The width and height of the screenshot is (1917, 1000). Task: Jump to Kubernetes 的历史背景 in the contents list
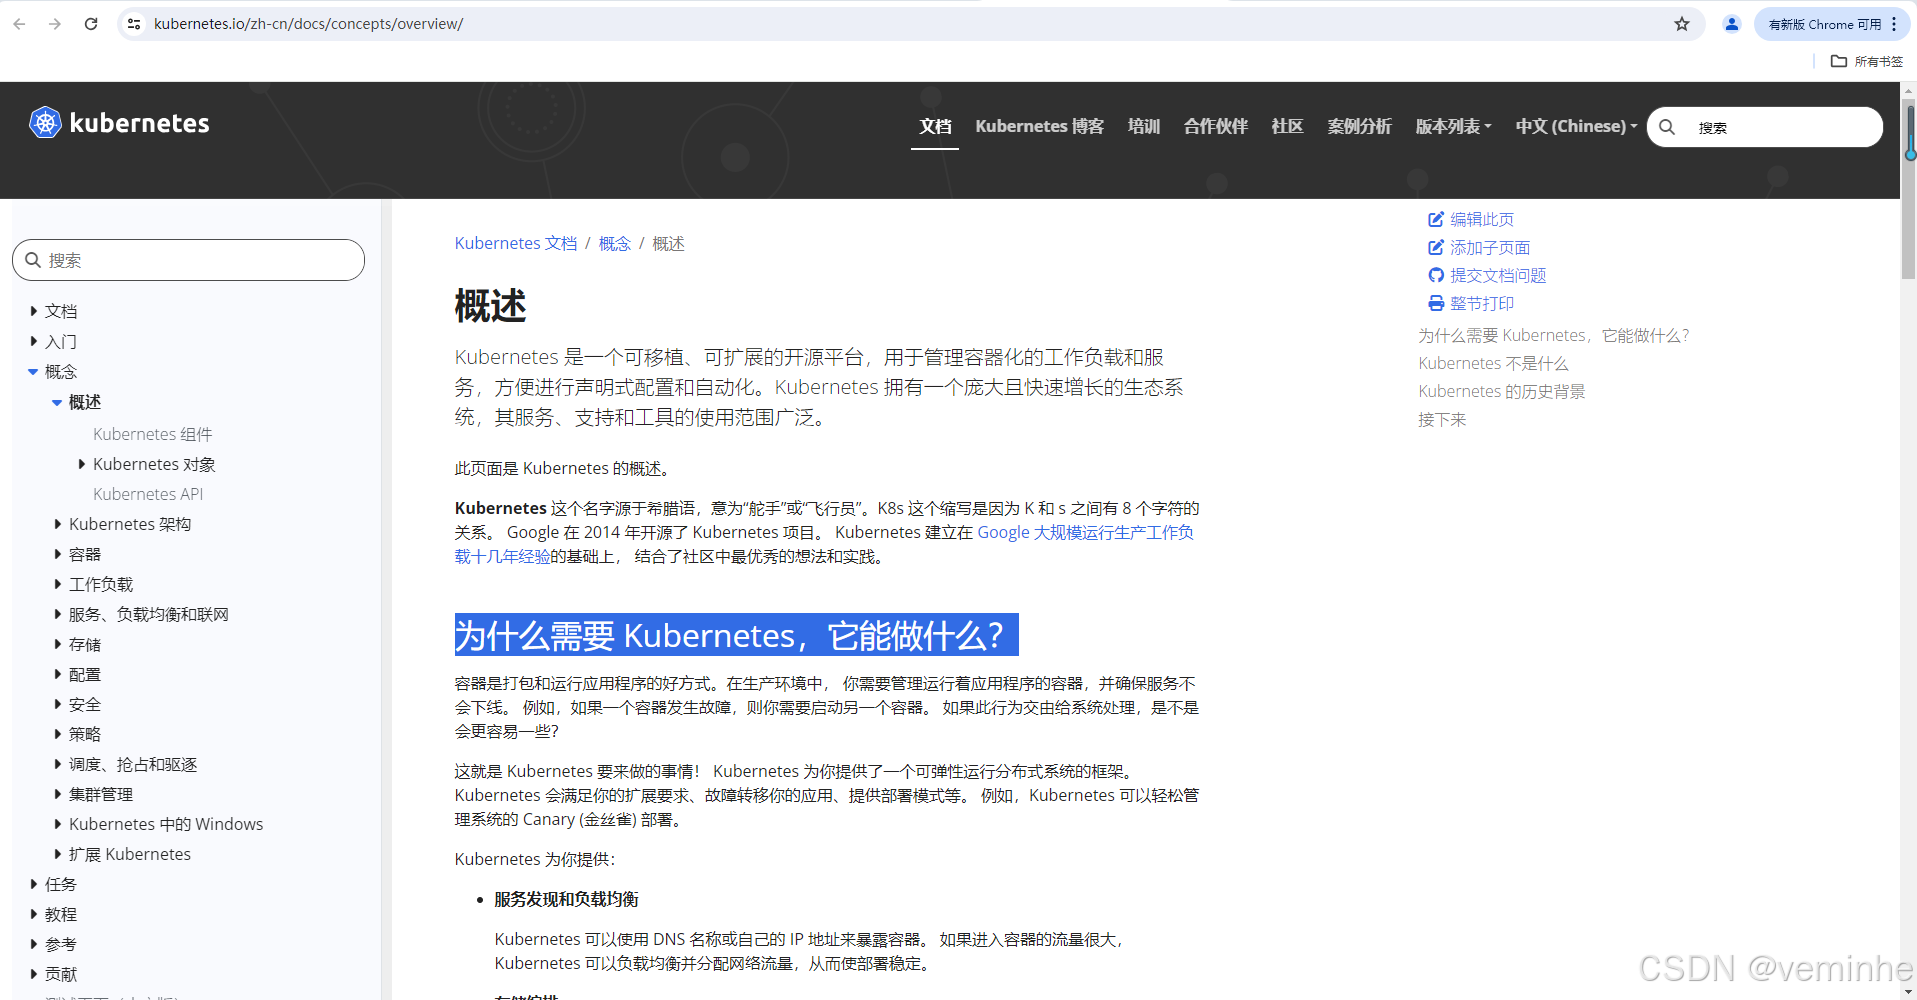click(1502, 391)
